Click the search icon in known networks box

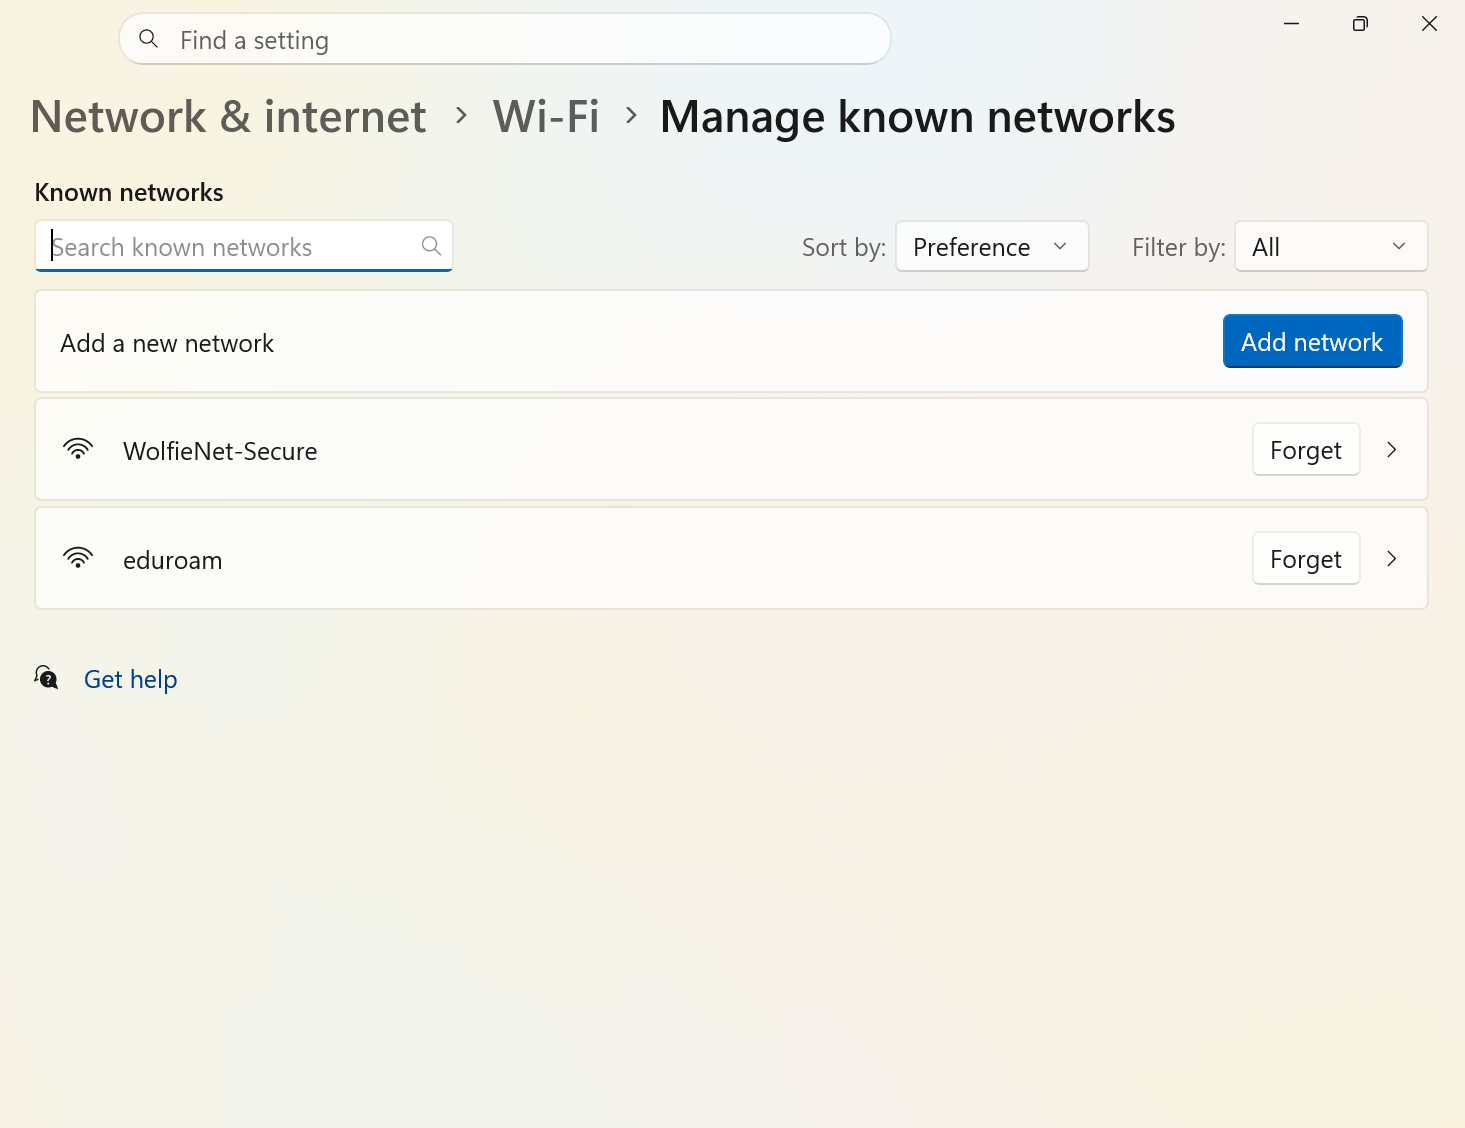point(431,246)
